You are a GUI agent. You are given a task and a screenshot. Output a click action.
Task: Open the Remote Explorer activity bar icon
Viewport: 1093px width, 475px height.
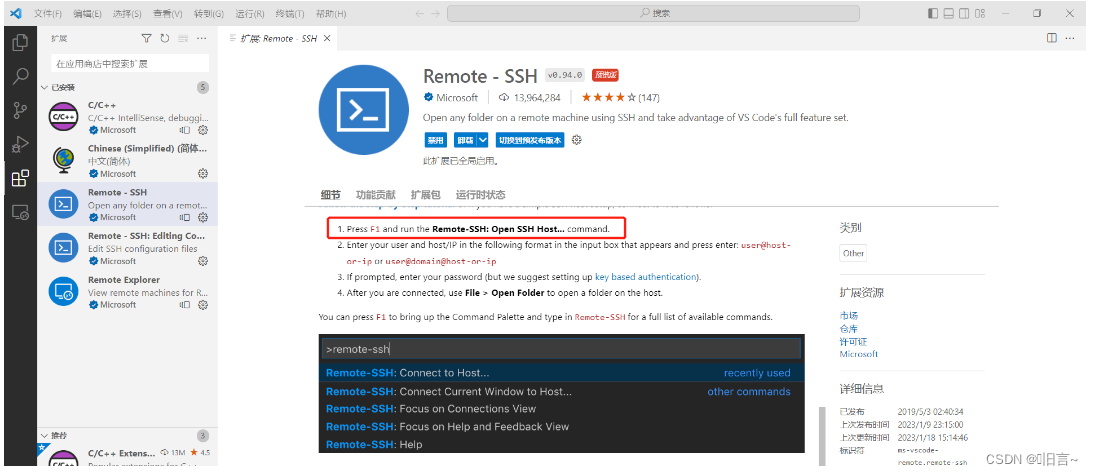(x=20, y=213)
